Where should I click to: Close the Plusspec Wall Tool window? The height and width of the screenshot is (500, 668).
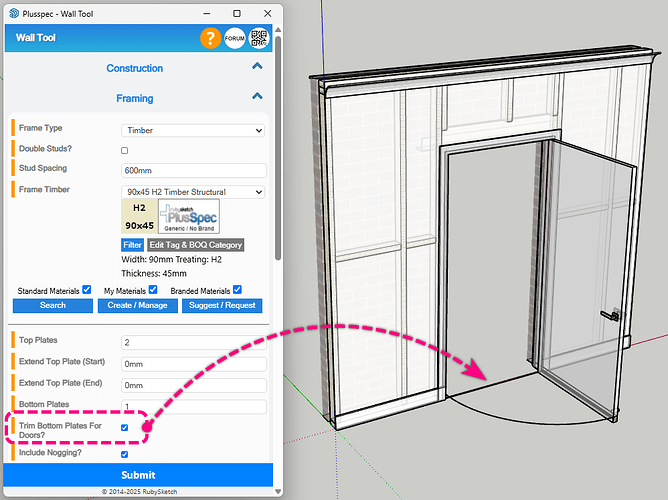(268, 14)
